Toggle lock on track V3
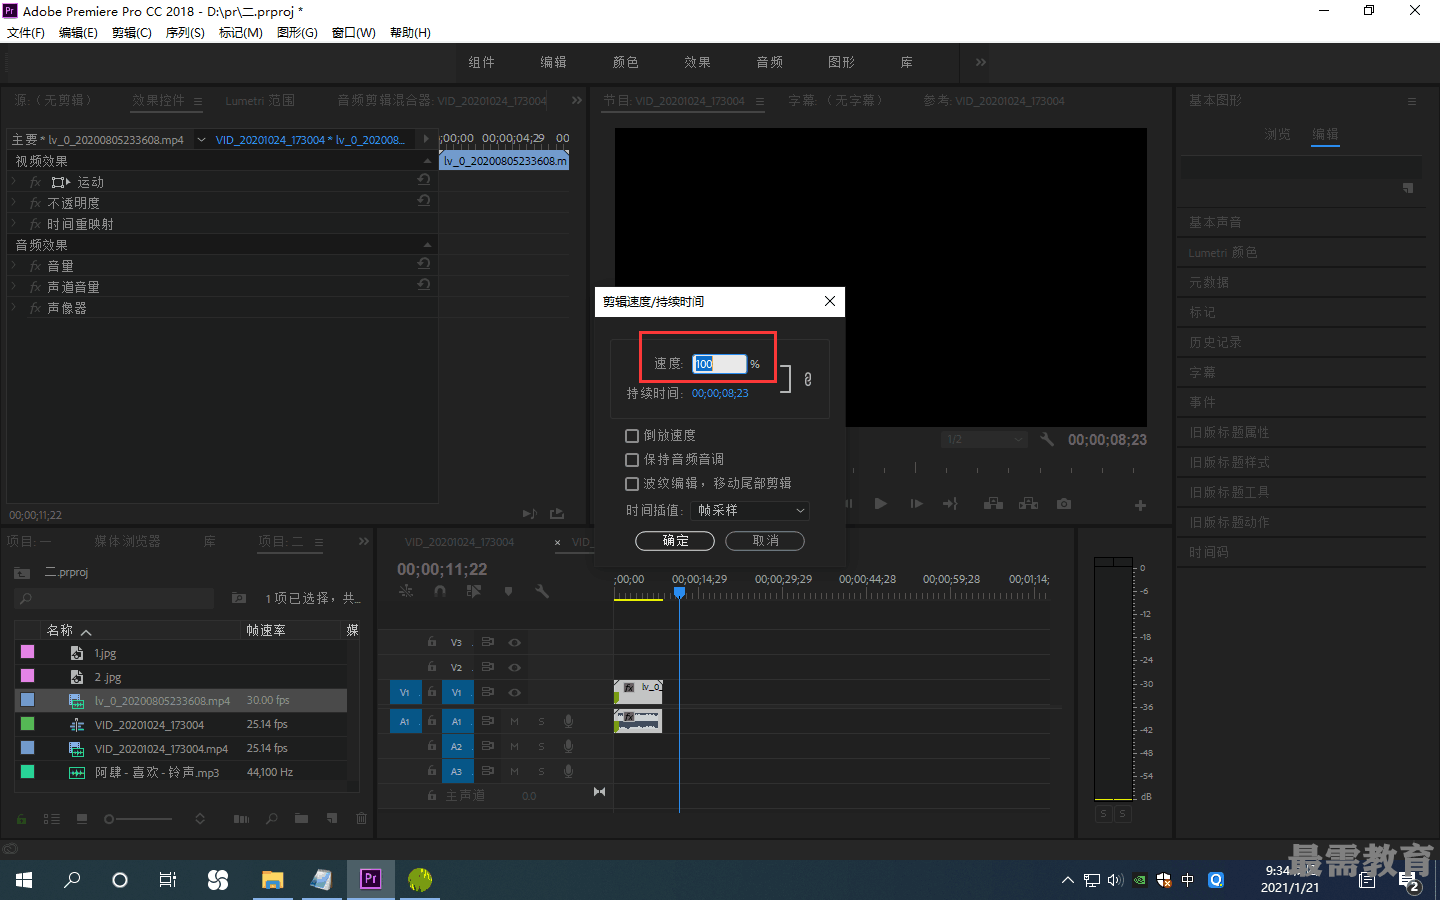This screenshot has height=900, width=1440. click(432, 642)
